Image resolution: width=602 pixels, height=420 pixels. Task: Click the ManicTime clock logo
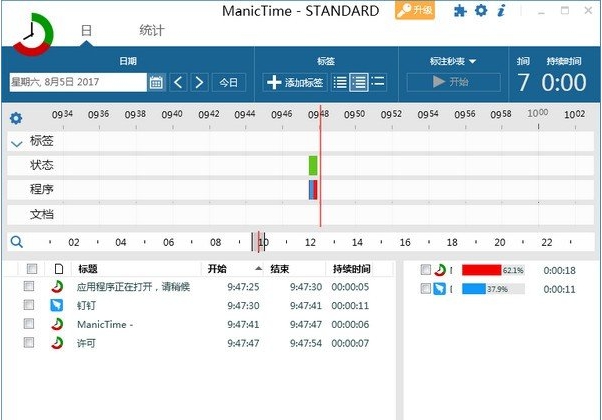32,35
